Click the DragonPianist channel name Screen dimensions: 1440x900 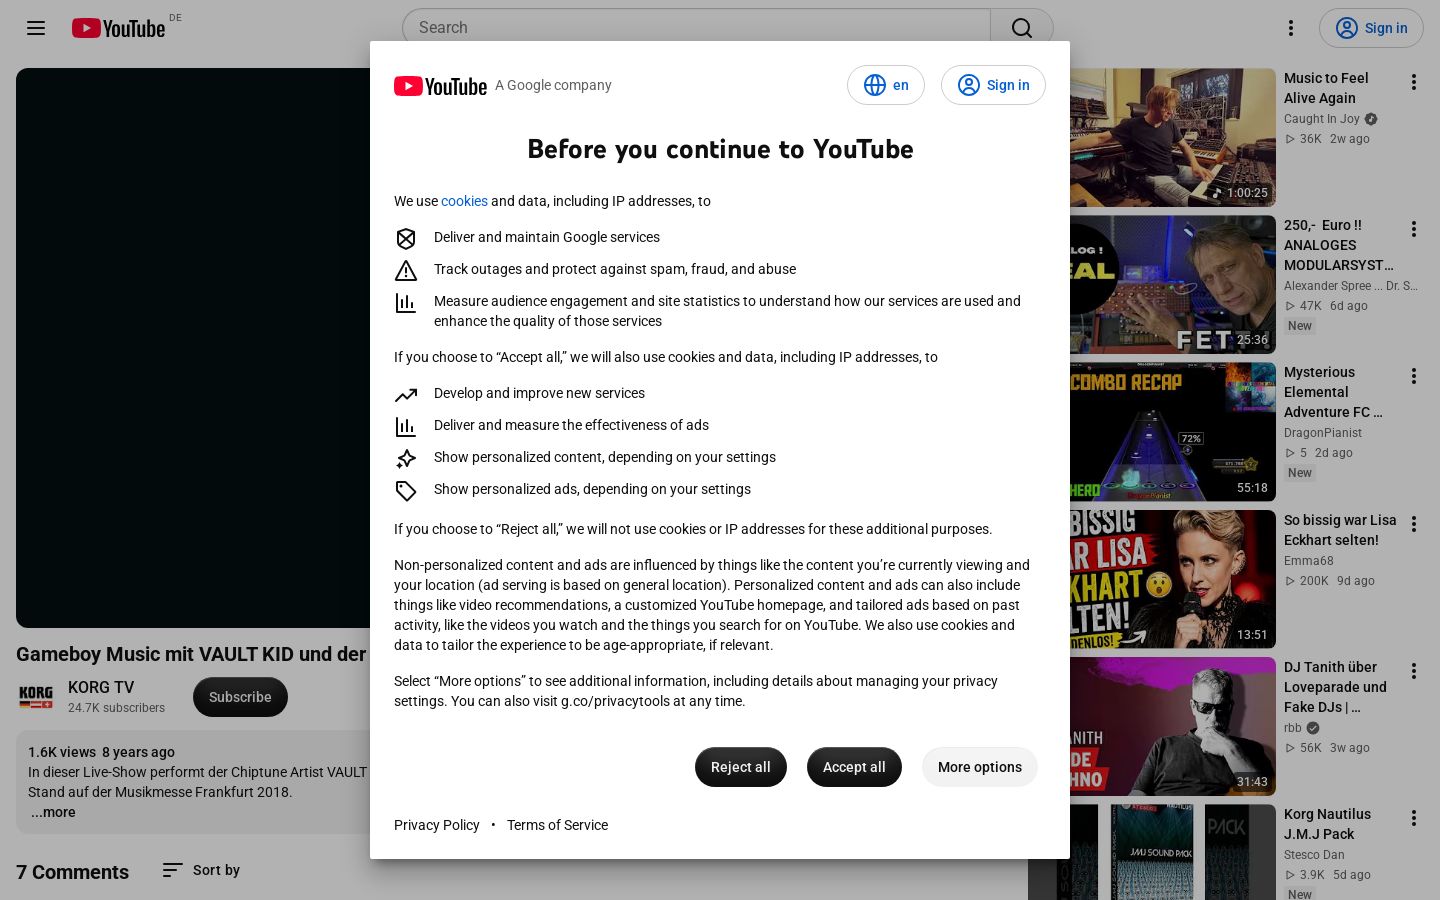[x=1323, y=433]
